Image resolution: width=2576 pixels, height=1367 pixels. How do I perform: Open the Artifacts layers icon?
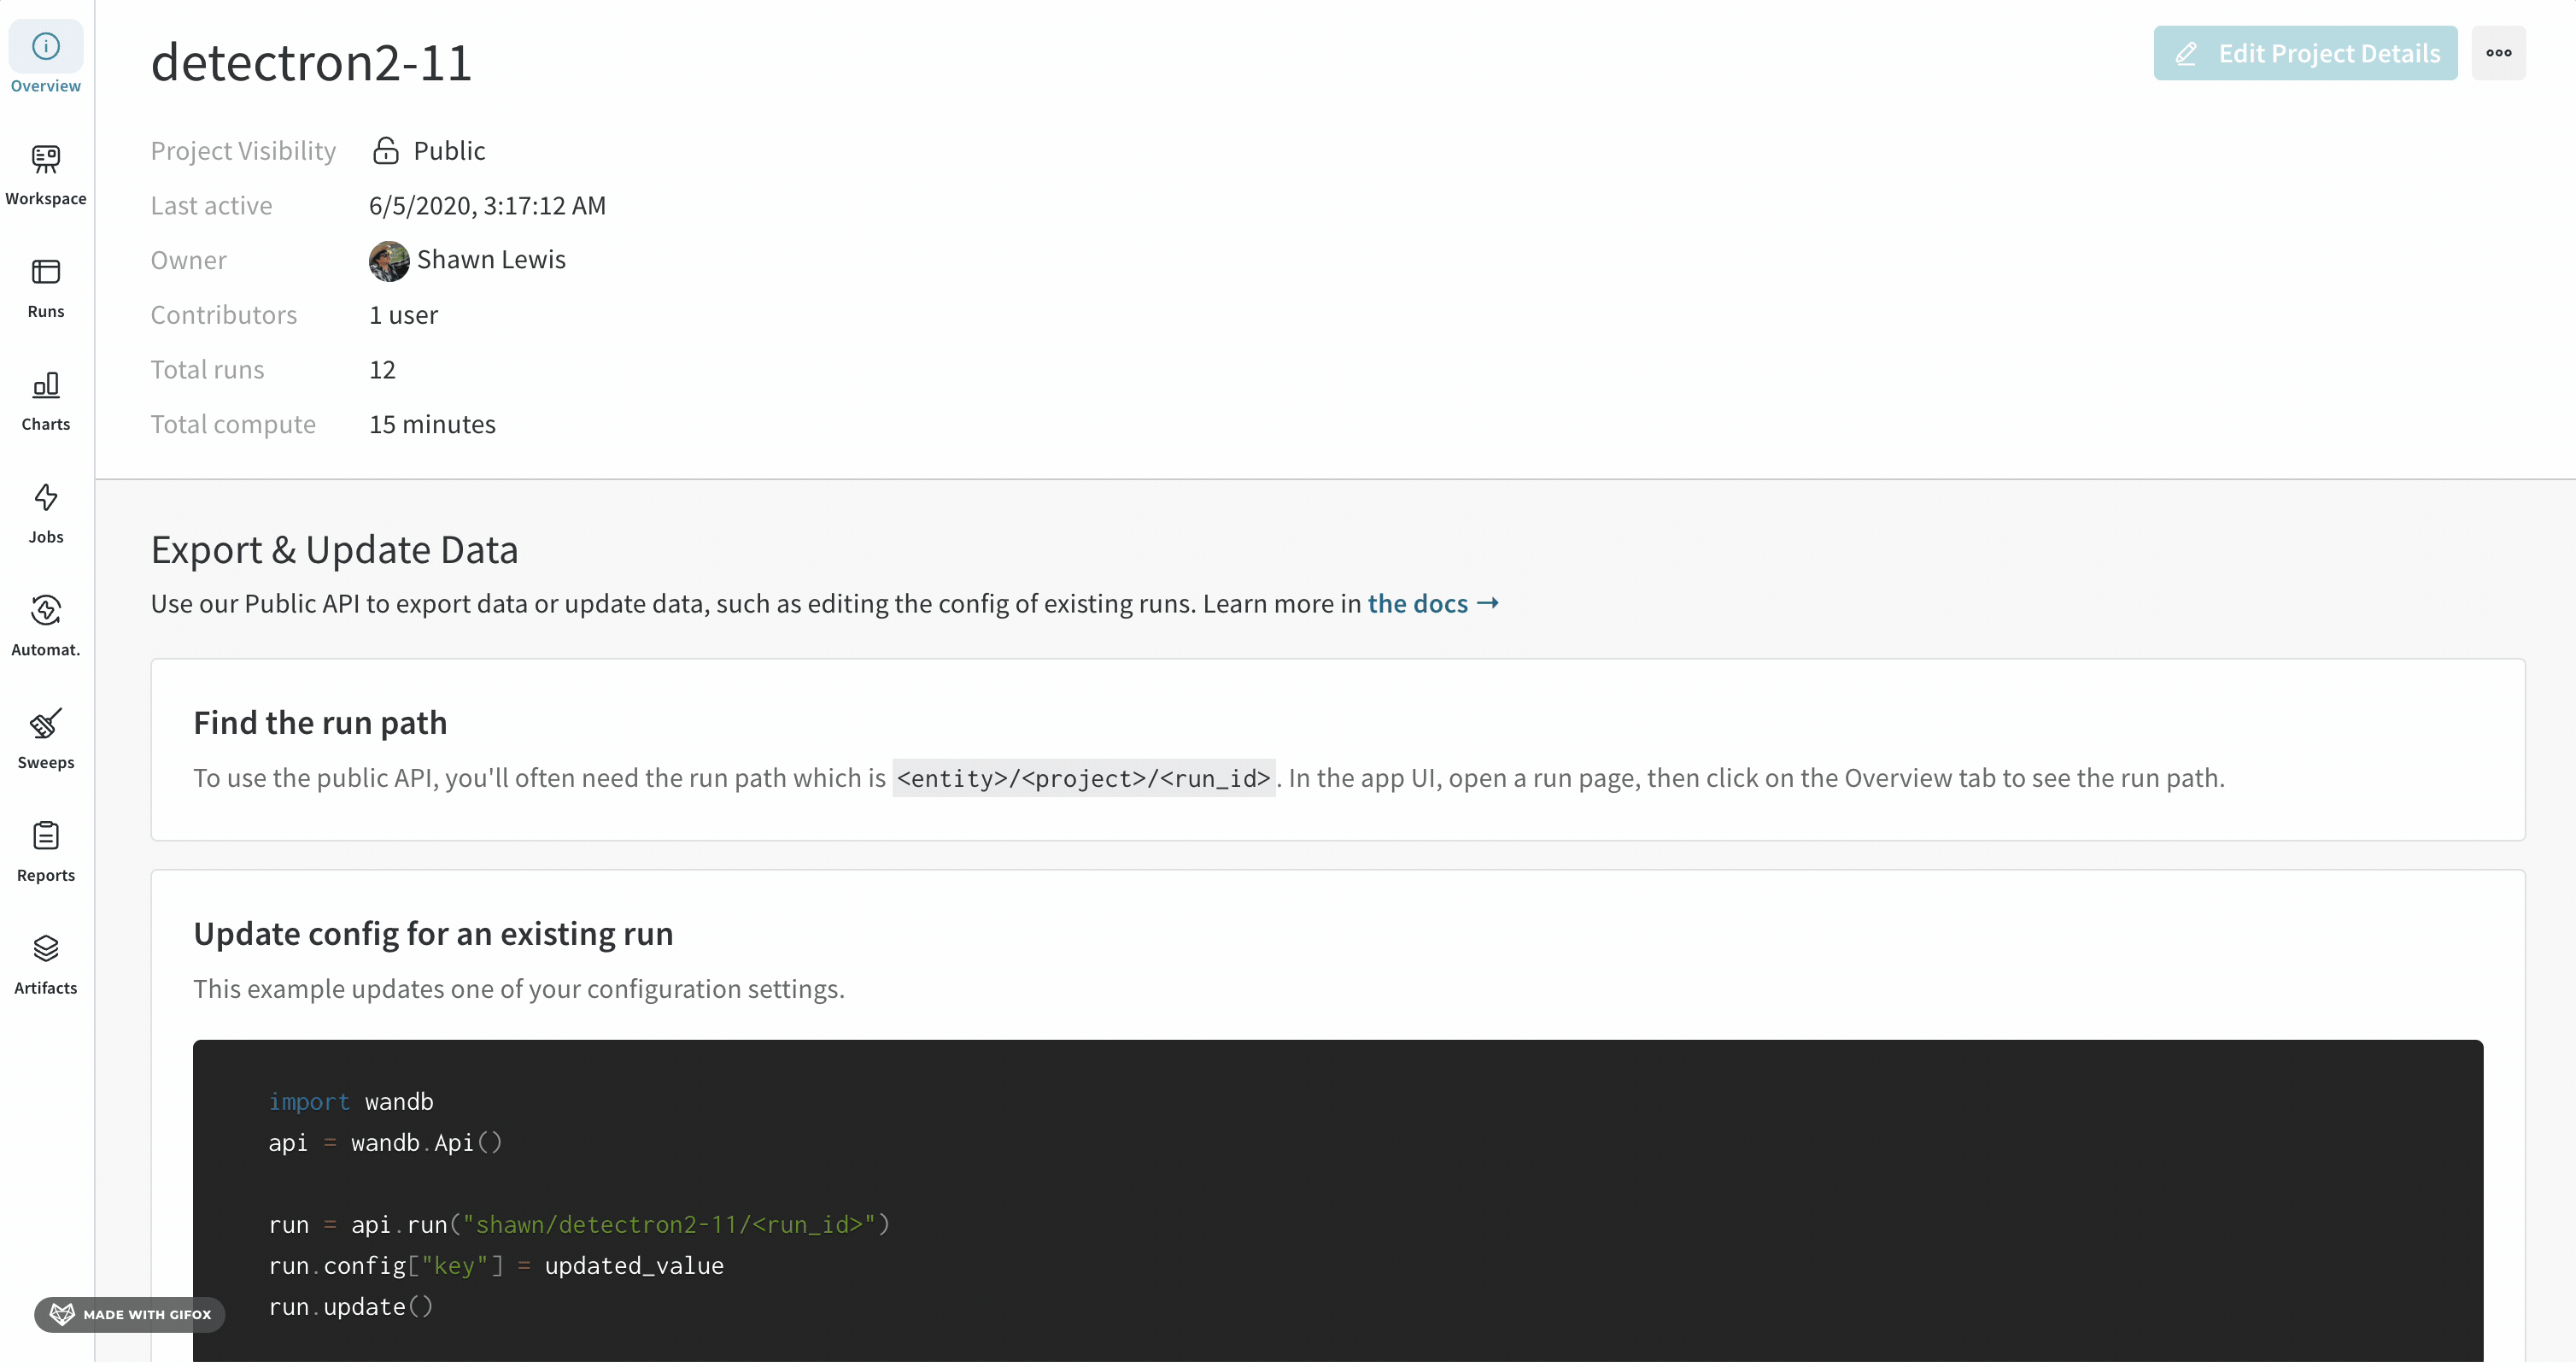[46, 950]
